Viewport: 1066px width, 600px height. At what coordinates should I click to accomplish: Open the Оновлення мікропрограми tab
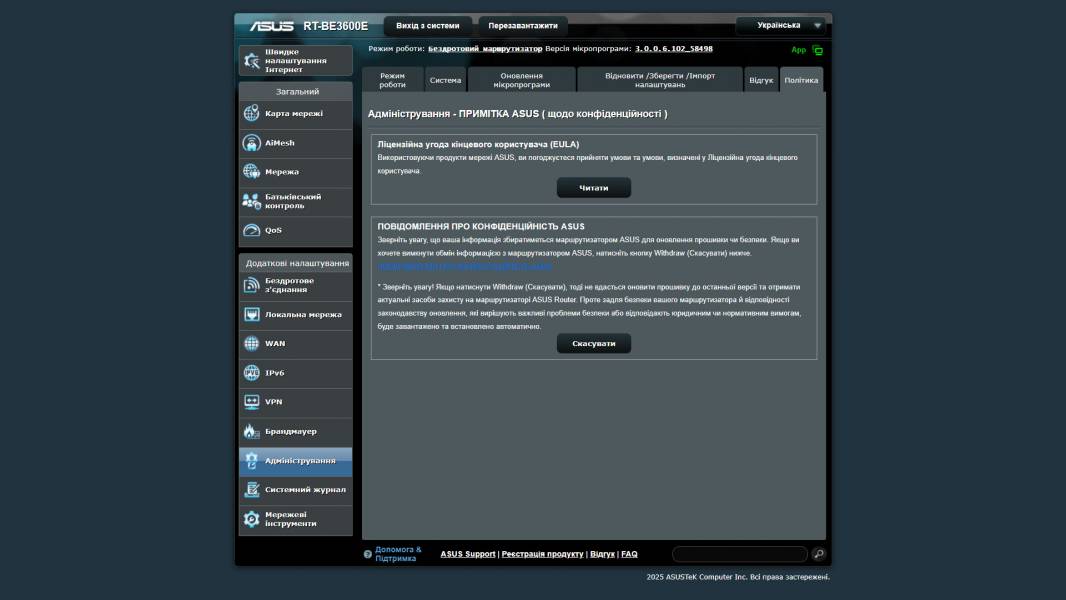coord(521,80)
